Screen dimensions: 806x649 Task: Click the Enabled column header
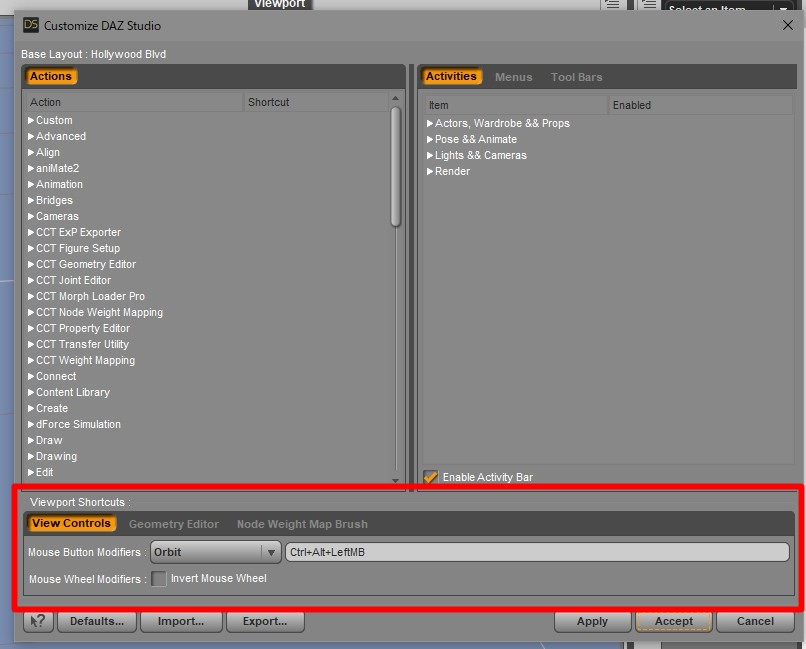pyautogui.click(x=701, y=105)
